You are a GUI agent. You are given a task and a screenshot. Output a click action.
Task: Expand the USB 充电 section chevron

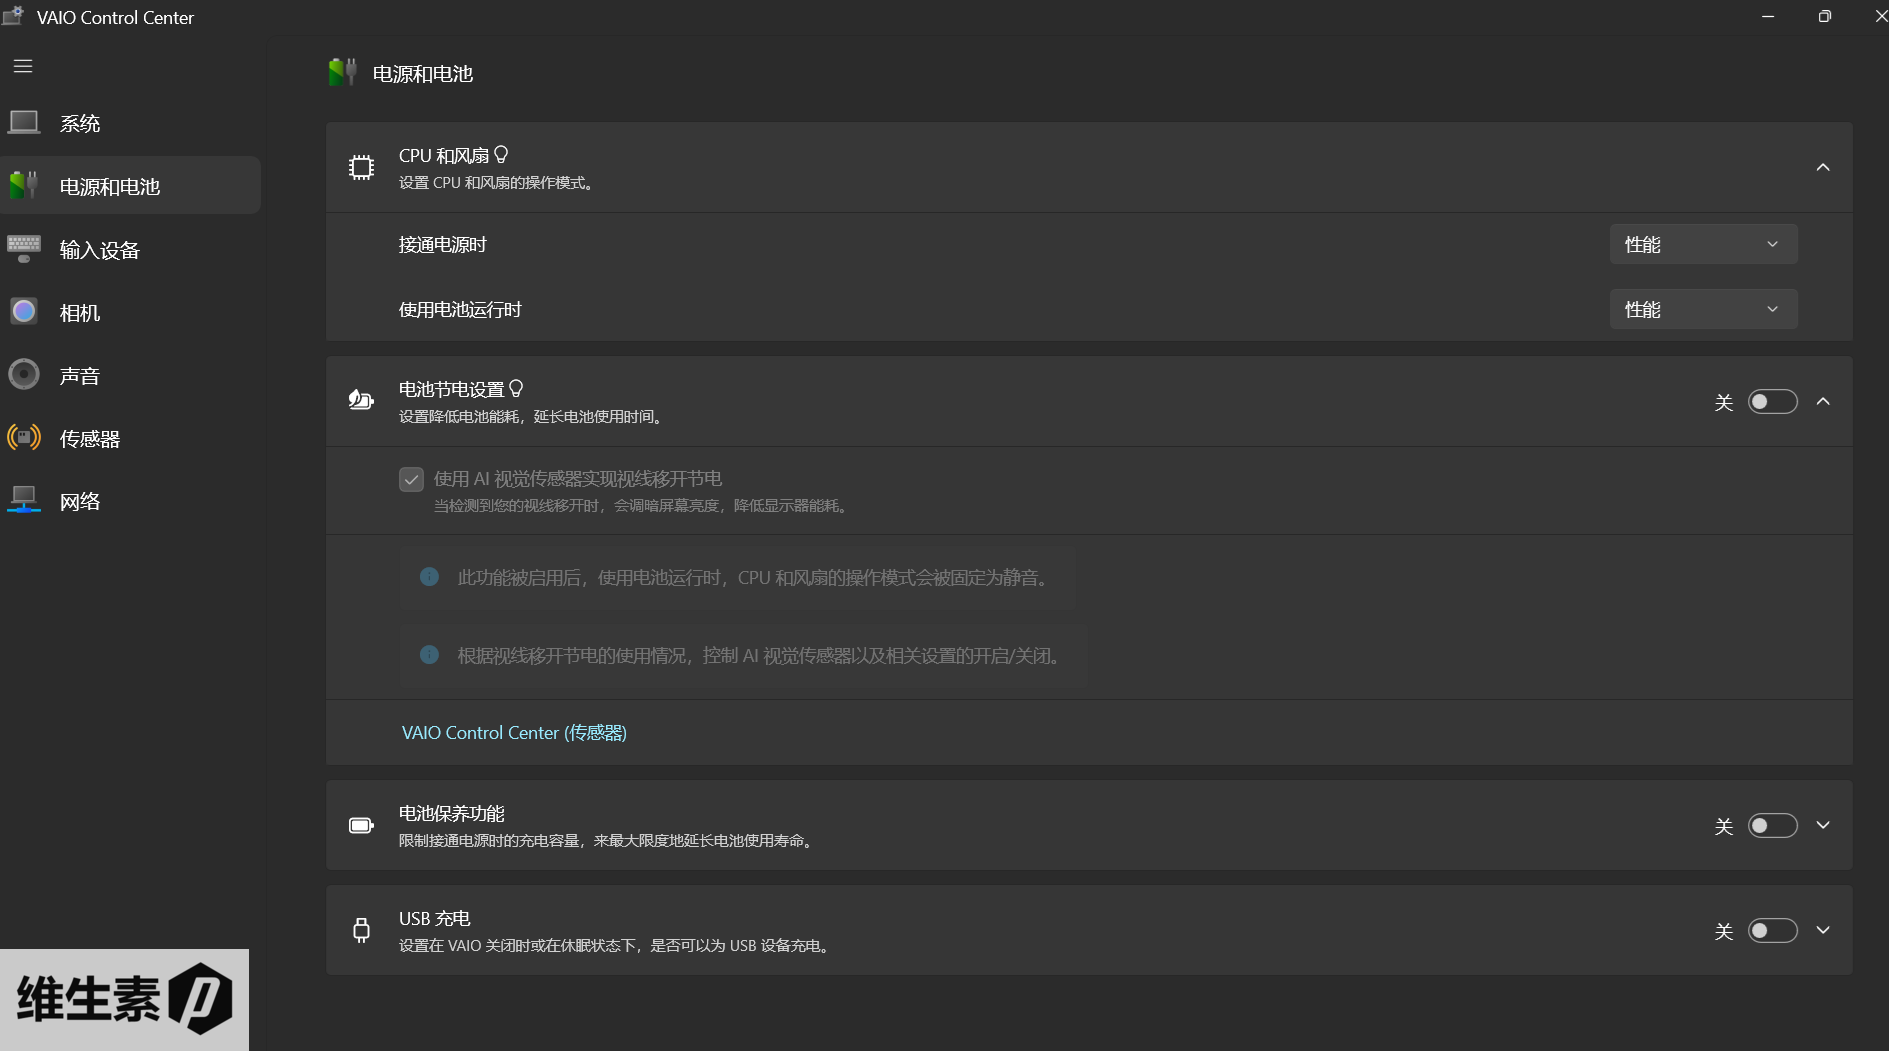point(1823,931)
